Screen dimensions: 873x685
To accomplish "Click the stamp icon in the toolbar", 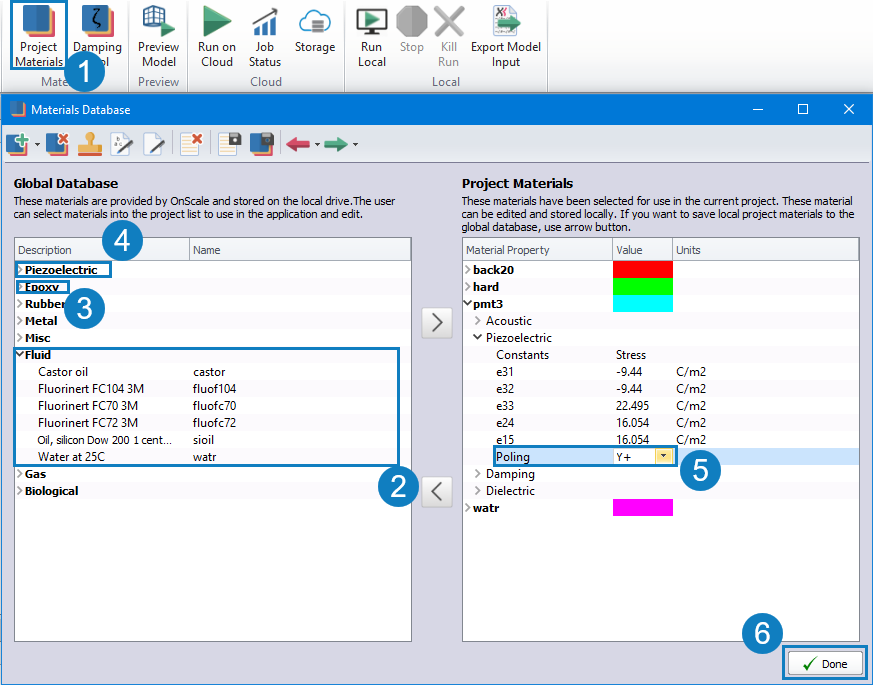I will (x=90, y=144).
